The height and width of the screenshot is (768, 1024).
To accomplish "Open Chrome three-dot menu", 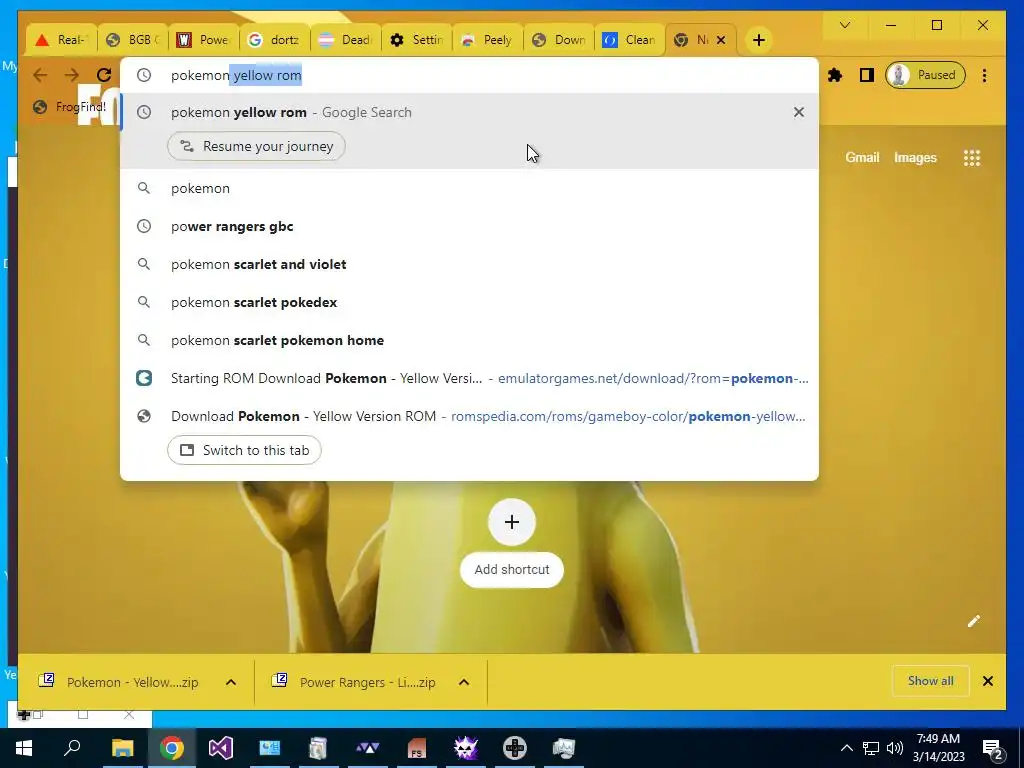I will coord(984,75).
